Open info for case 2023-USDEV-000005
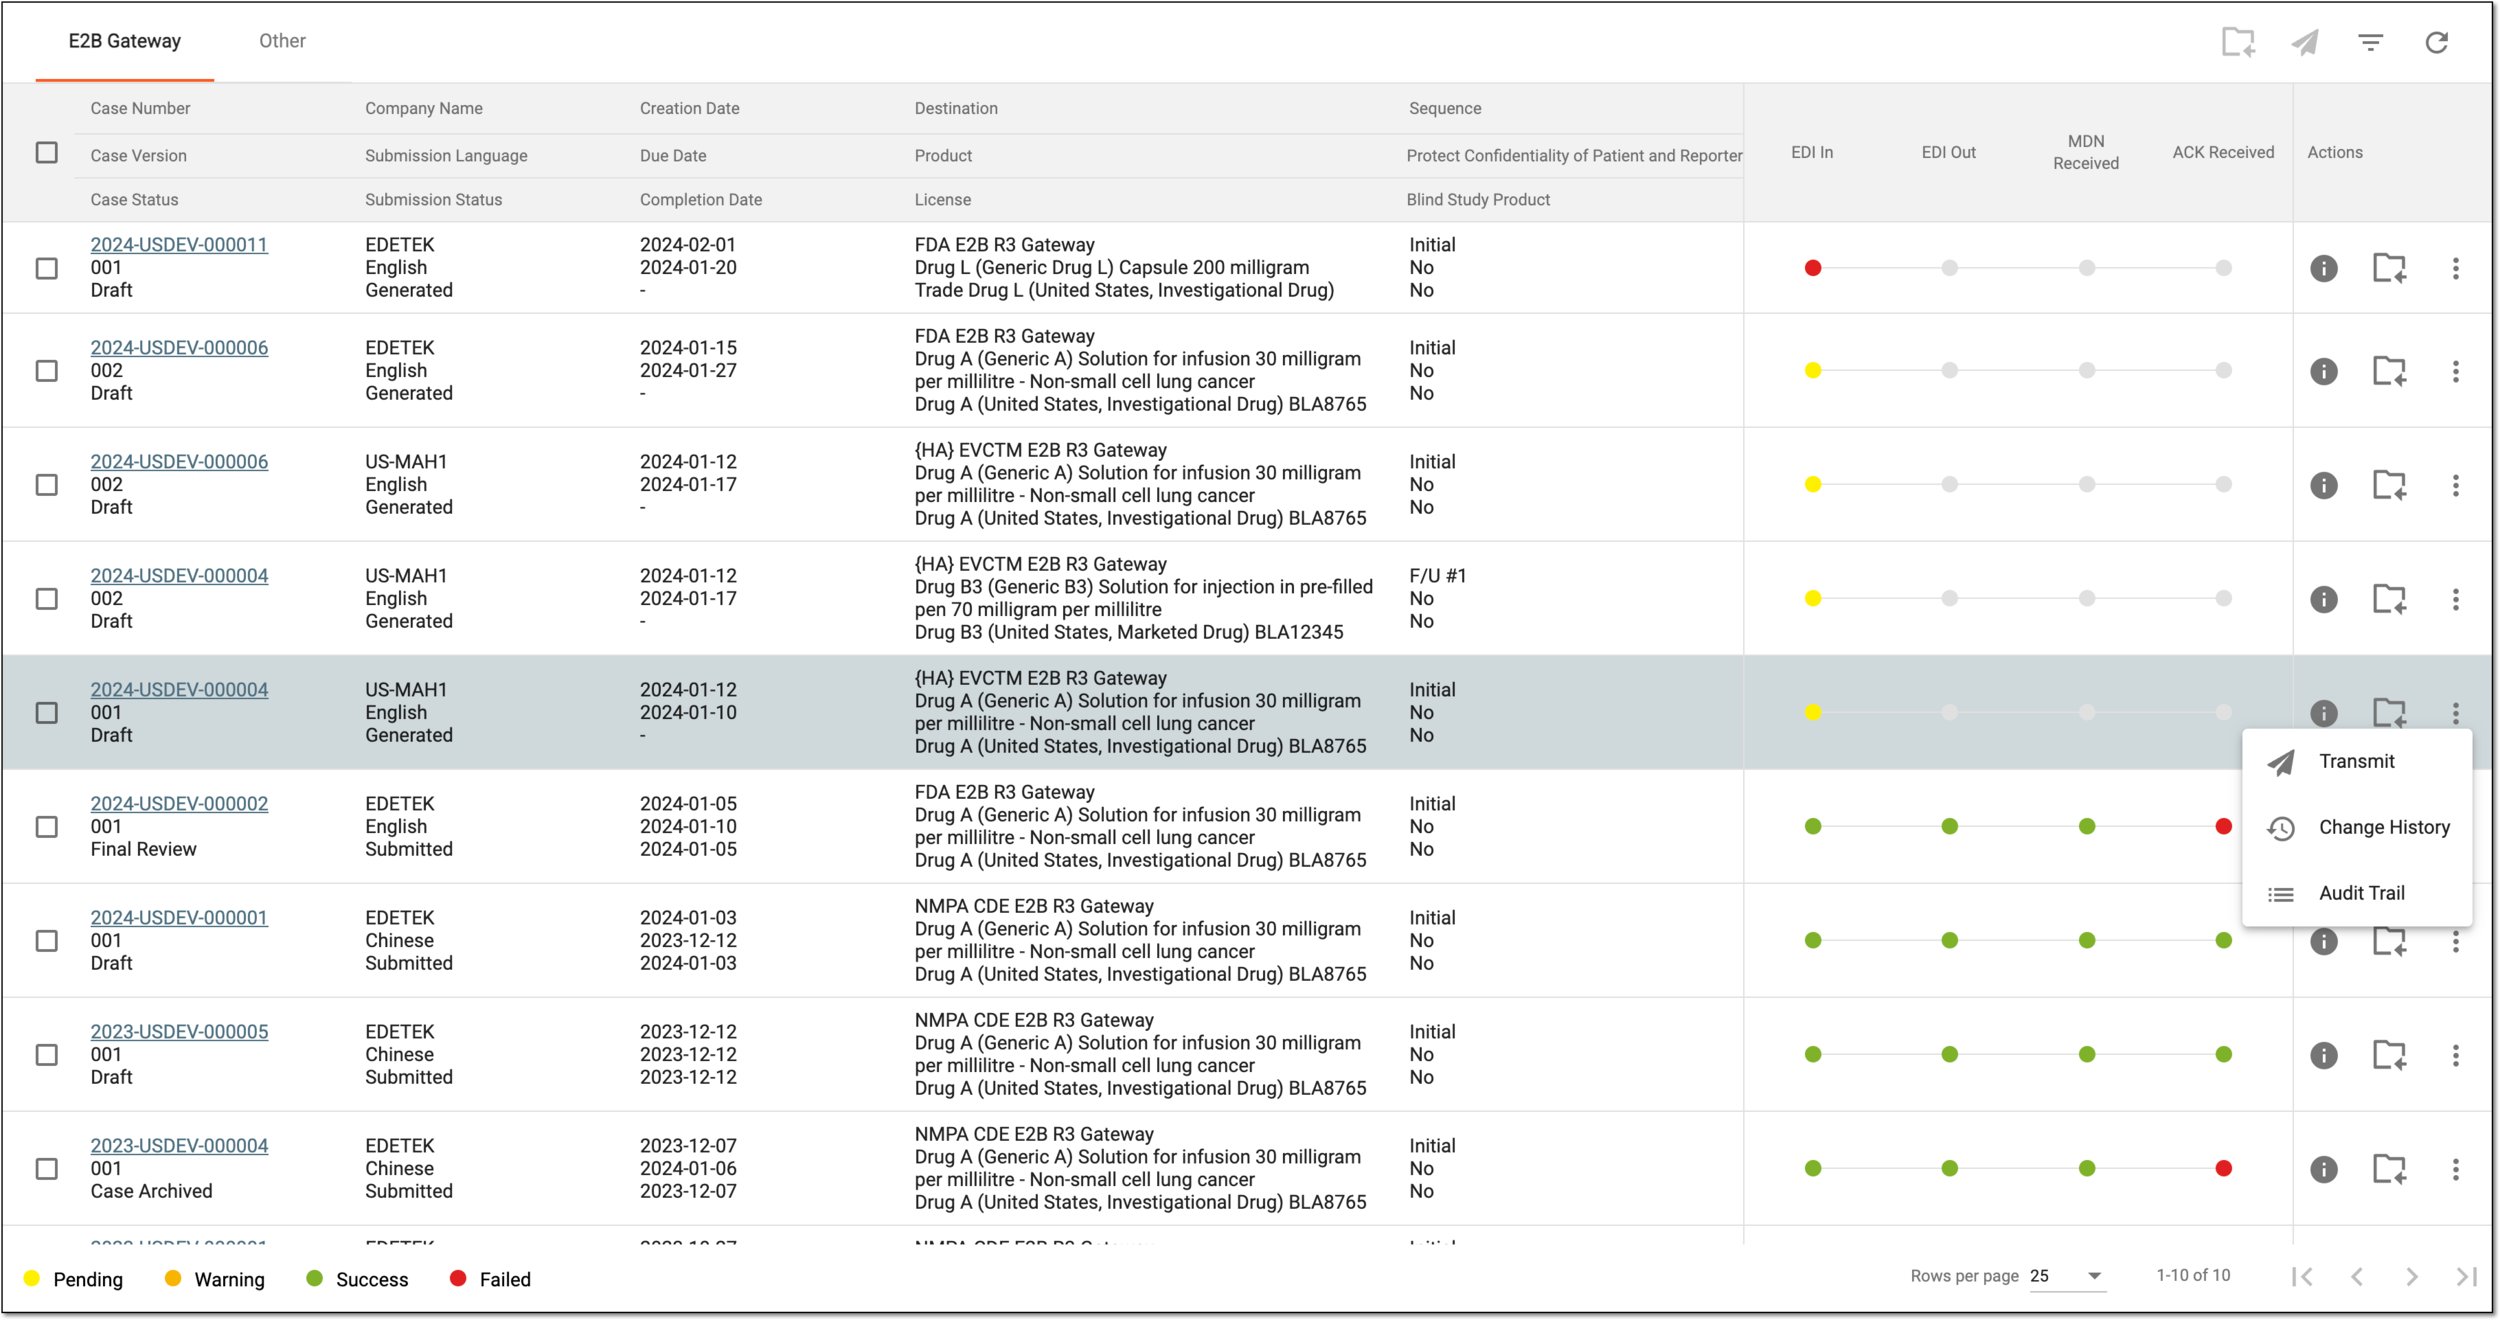 click(2324, 1055)
